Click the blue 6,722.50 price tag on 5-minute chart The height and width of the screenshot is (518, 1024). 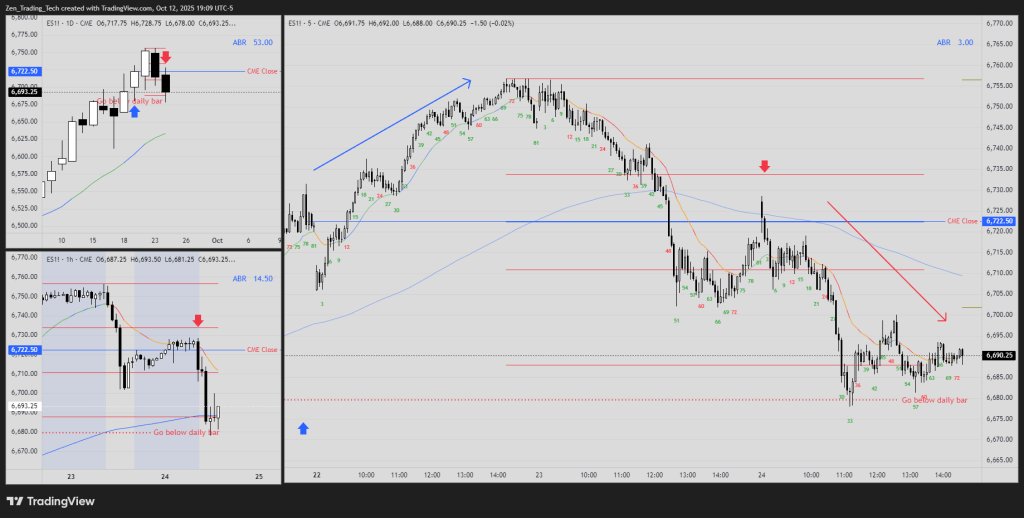pyautogui.click(x=1000, y=221)
